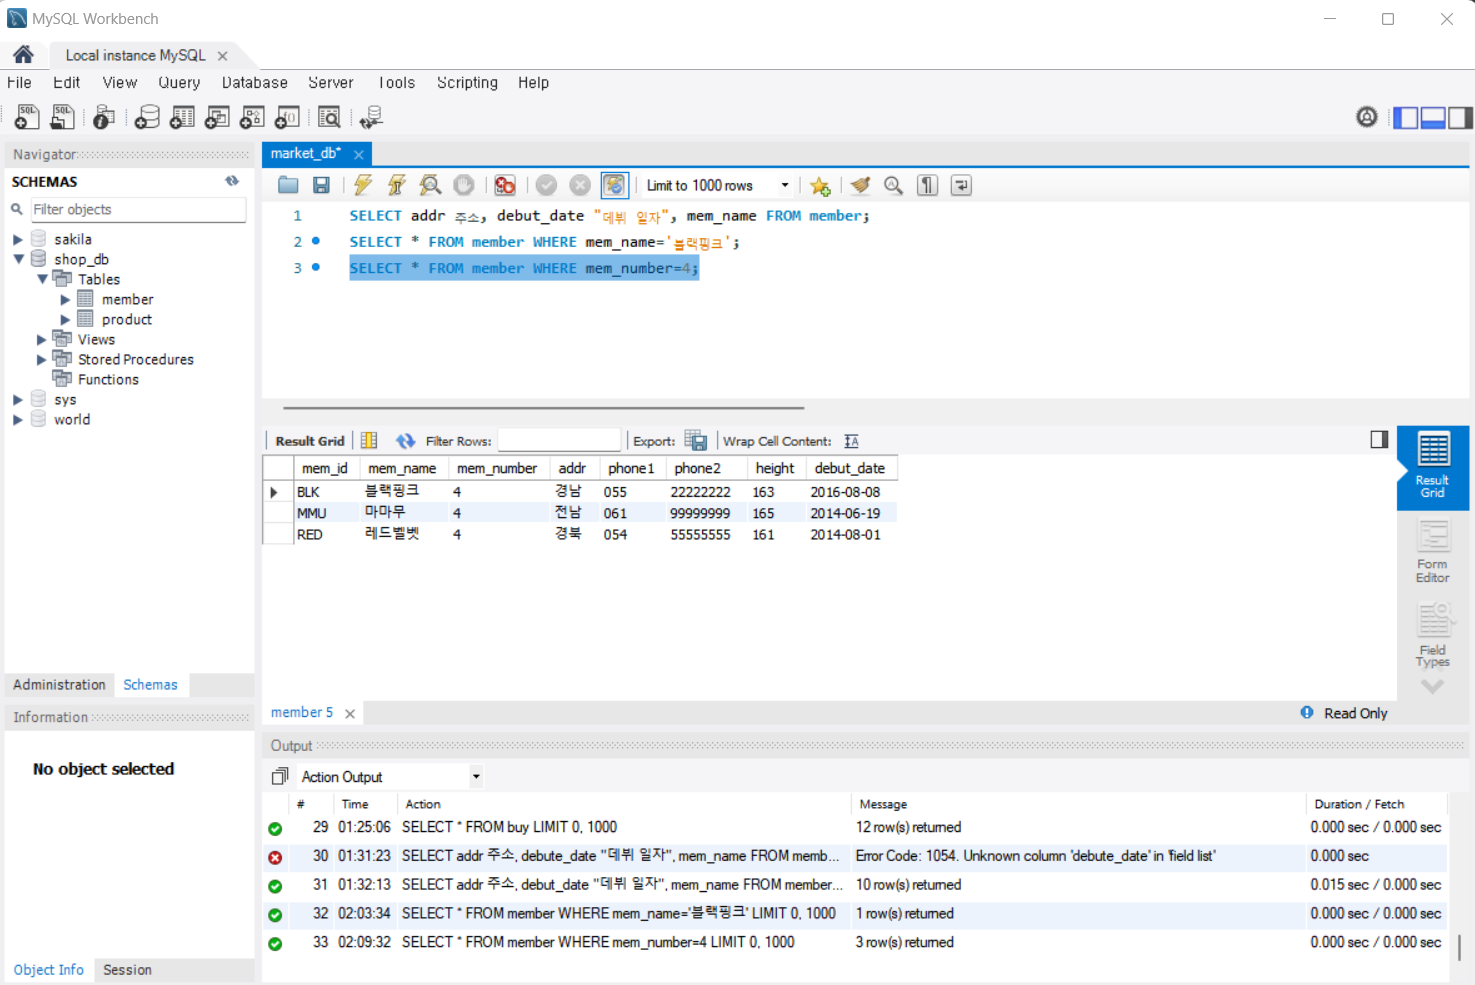Open the Database menu
This screenshot has width=1475, height=985.
click(254, 82)
